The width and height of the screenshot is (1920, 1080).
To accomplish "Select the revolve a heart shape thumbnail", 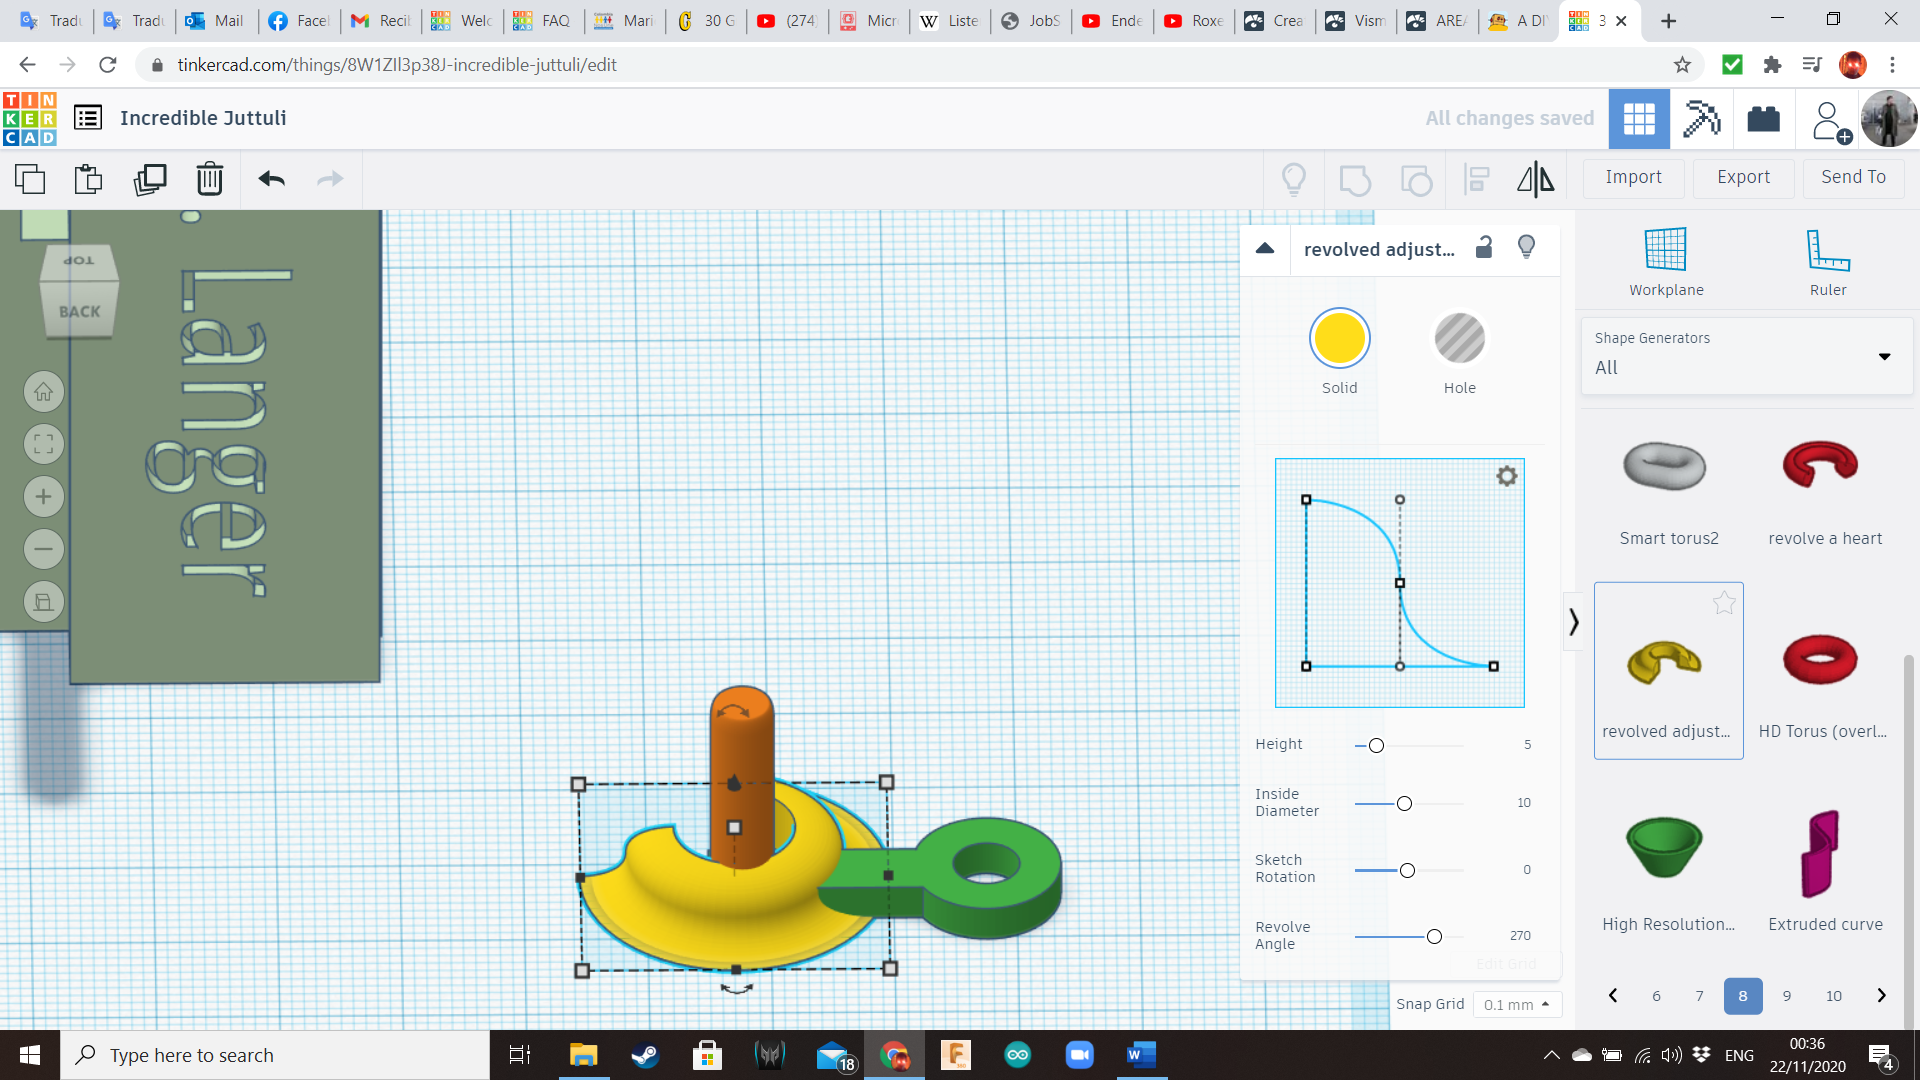I will tap(1821, 467).
